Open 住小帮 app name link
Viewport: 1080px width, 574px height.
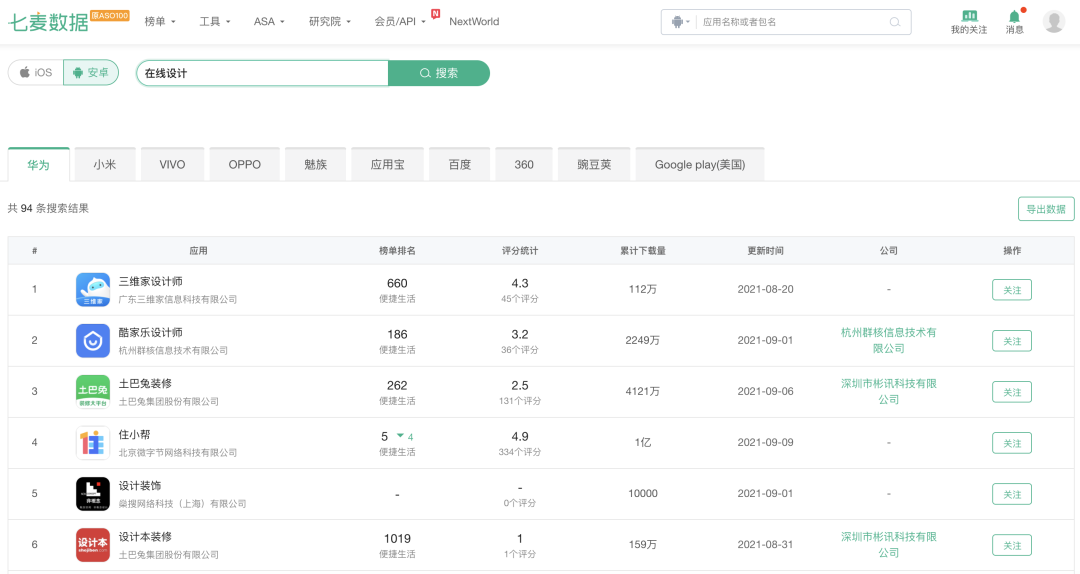coord(134,434)
